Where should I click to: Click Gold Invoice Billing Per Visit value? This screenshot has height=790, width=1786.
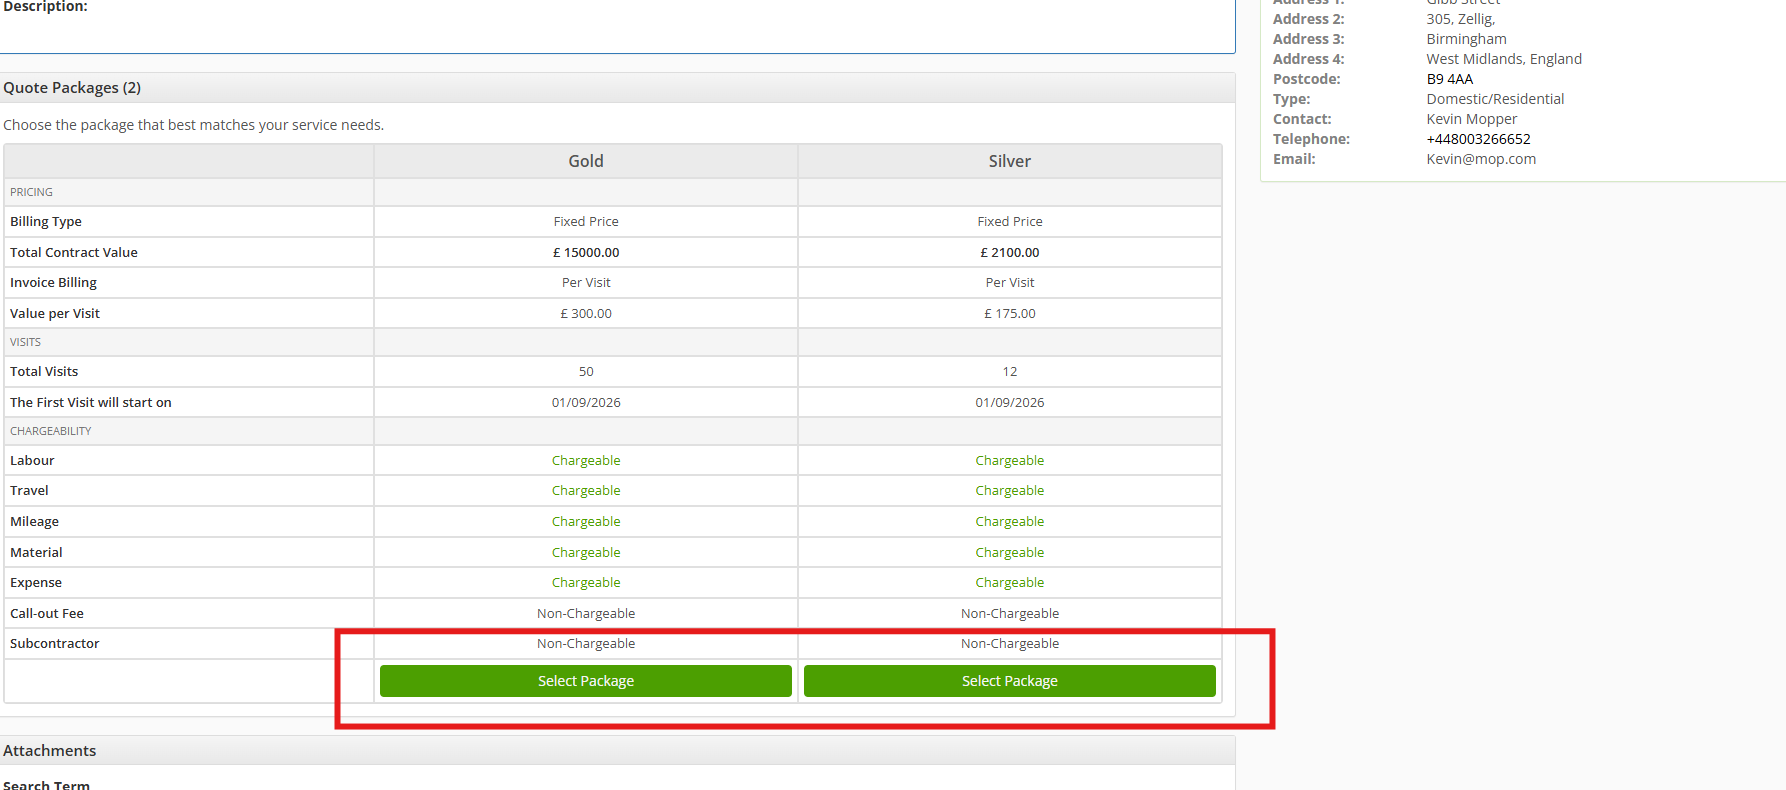tap(586, 283)
